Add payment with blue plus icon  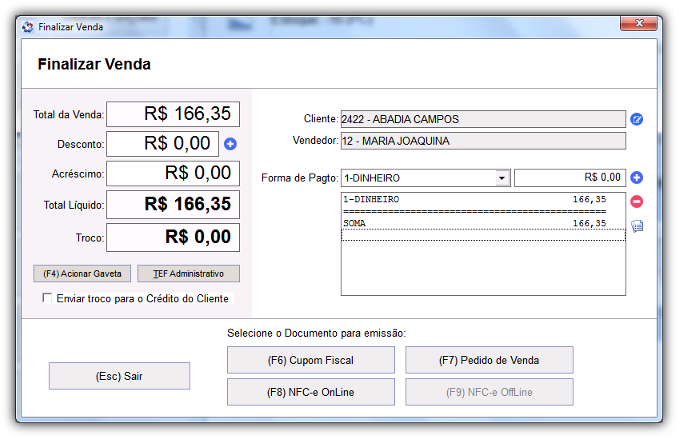[636, 177]
